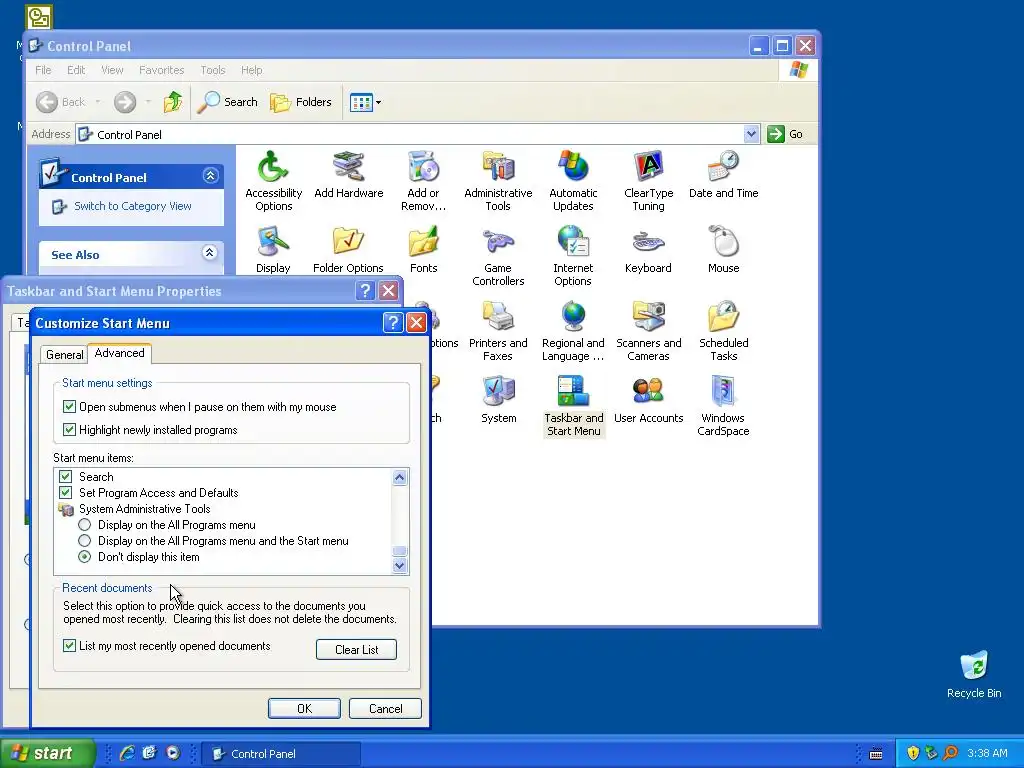This screenshot has height=768, width=1024.
Task: Open Accessibility Options in Control Panel
Action: (x=273, y=181)
